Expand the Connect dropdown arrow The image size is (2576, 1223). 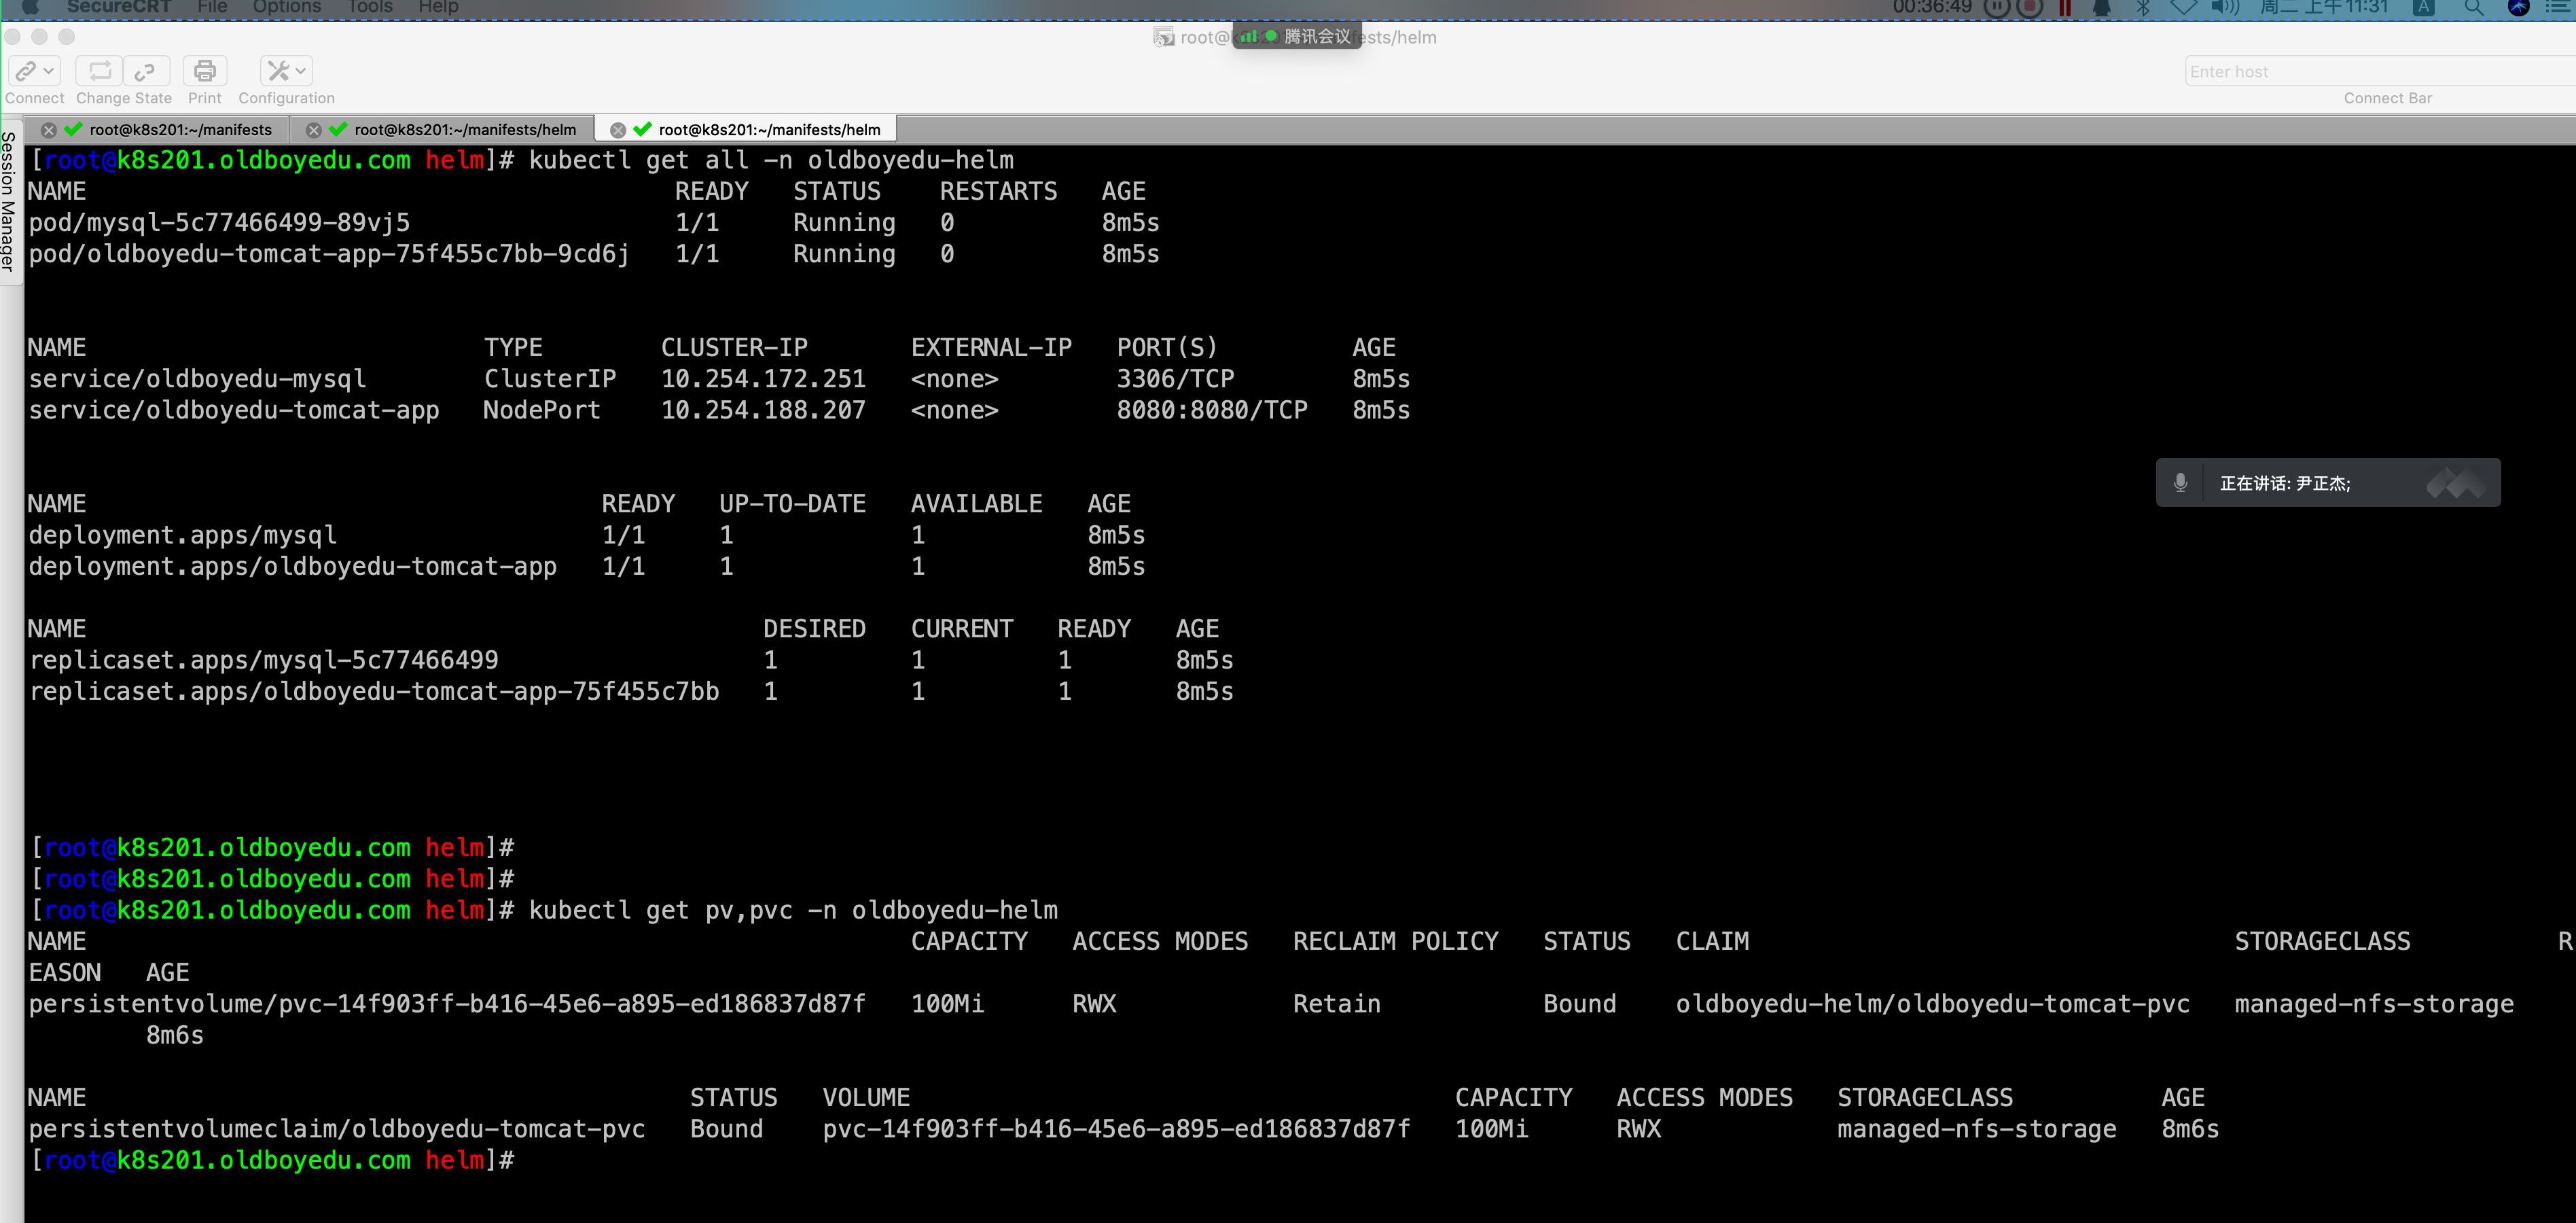pyautogui.click(x=49, y=71)
